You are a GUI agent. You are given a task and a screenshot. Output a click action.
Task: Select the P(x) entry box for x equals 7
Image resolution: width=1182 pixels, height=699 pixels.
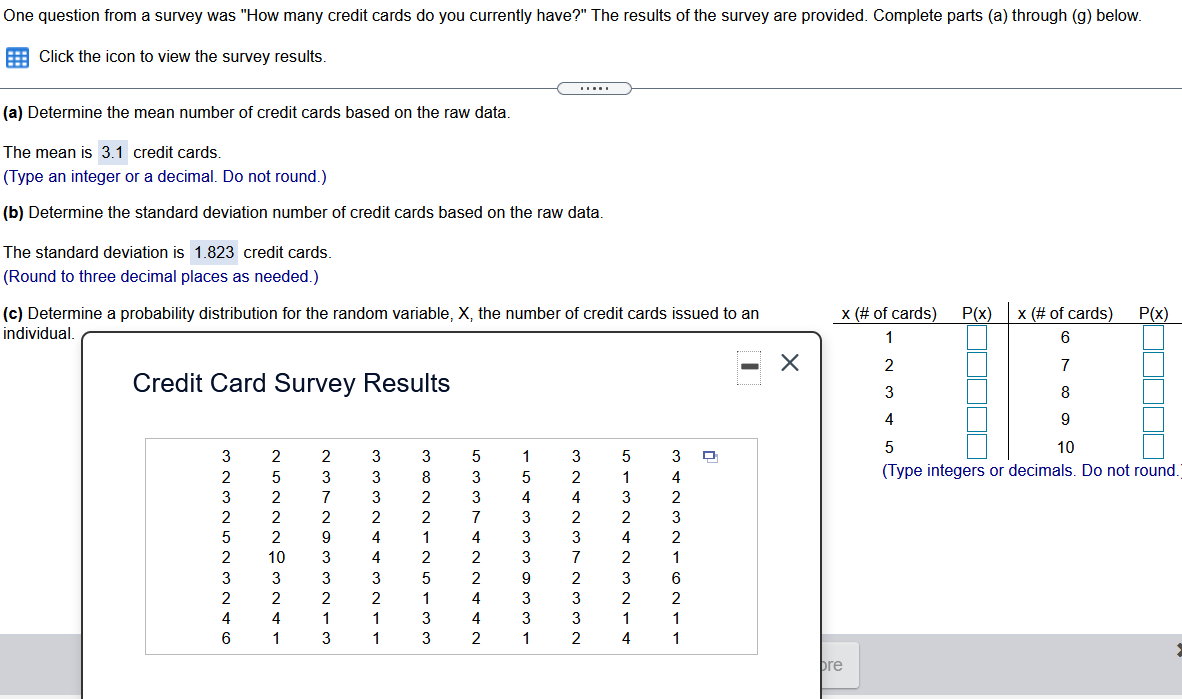tap(1153, 364)
